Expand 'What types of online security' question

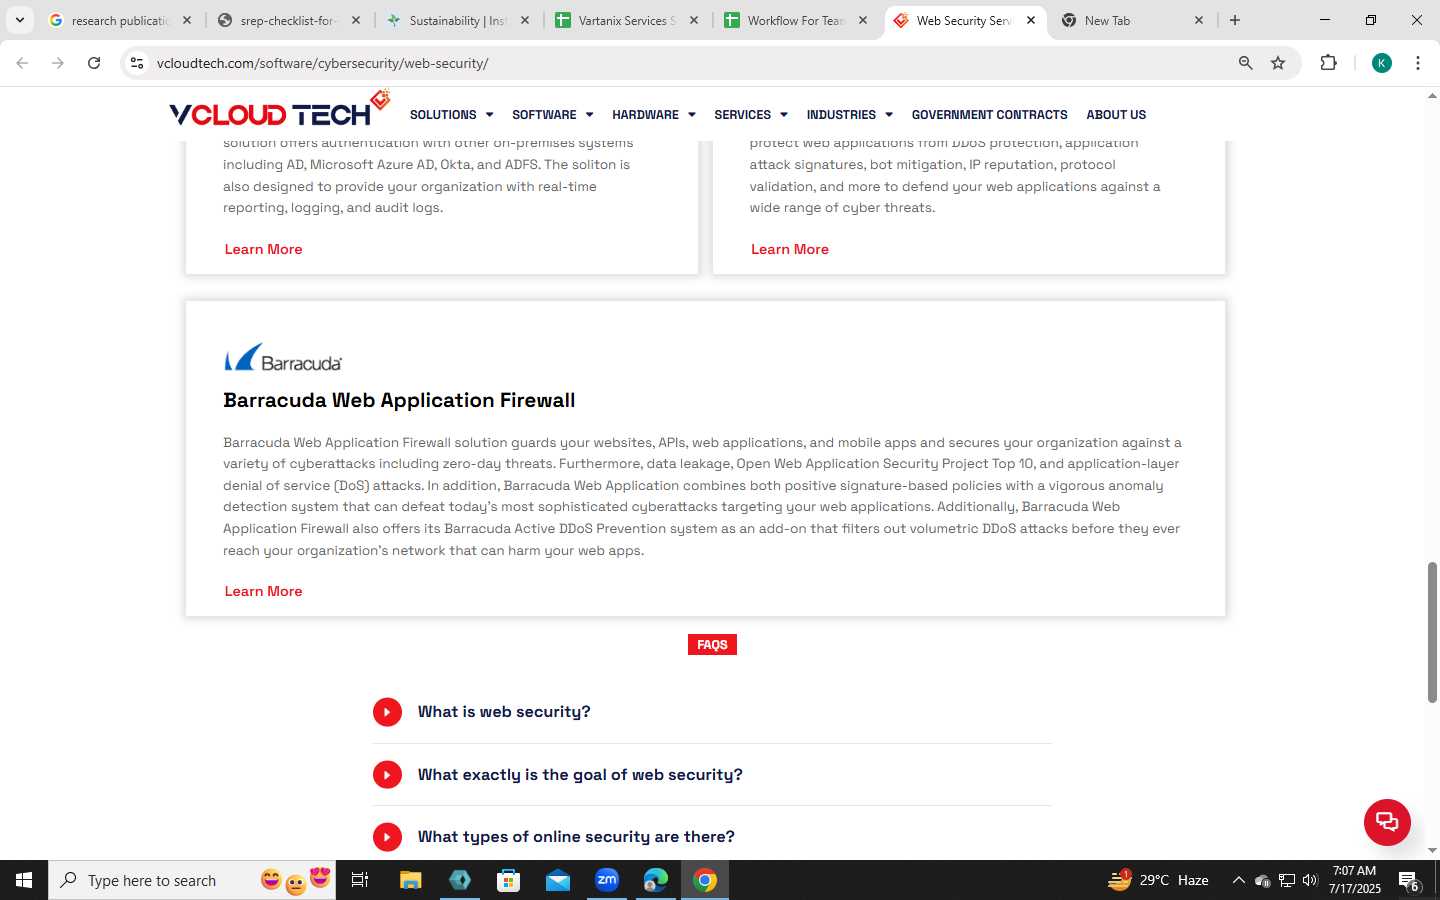(712, 837)
